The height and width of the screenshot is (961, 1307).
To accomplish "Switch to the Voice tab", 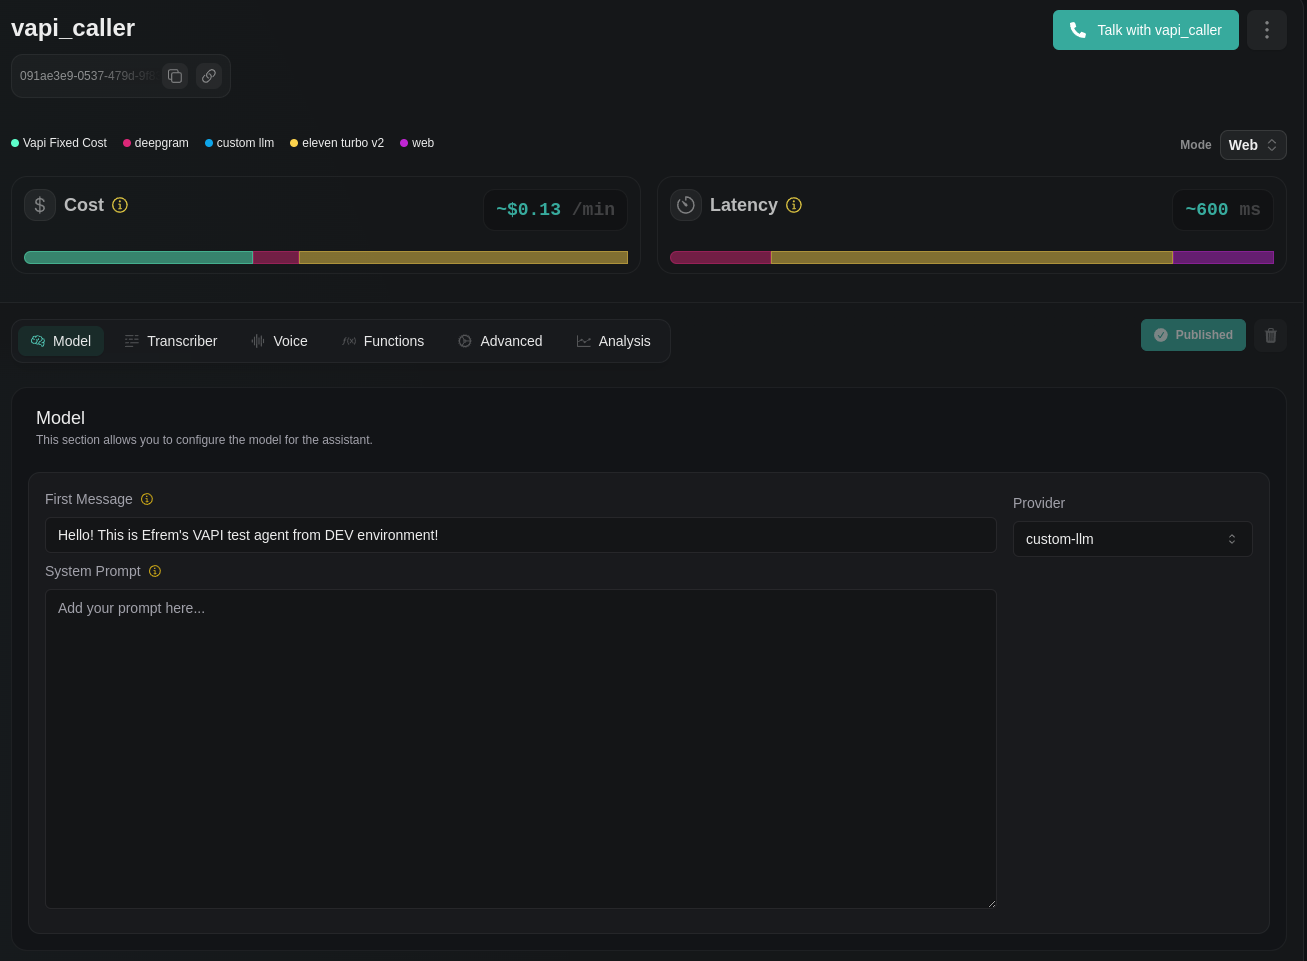I will click(279, 341).
